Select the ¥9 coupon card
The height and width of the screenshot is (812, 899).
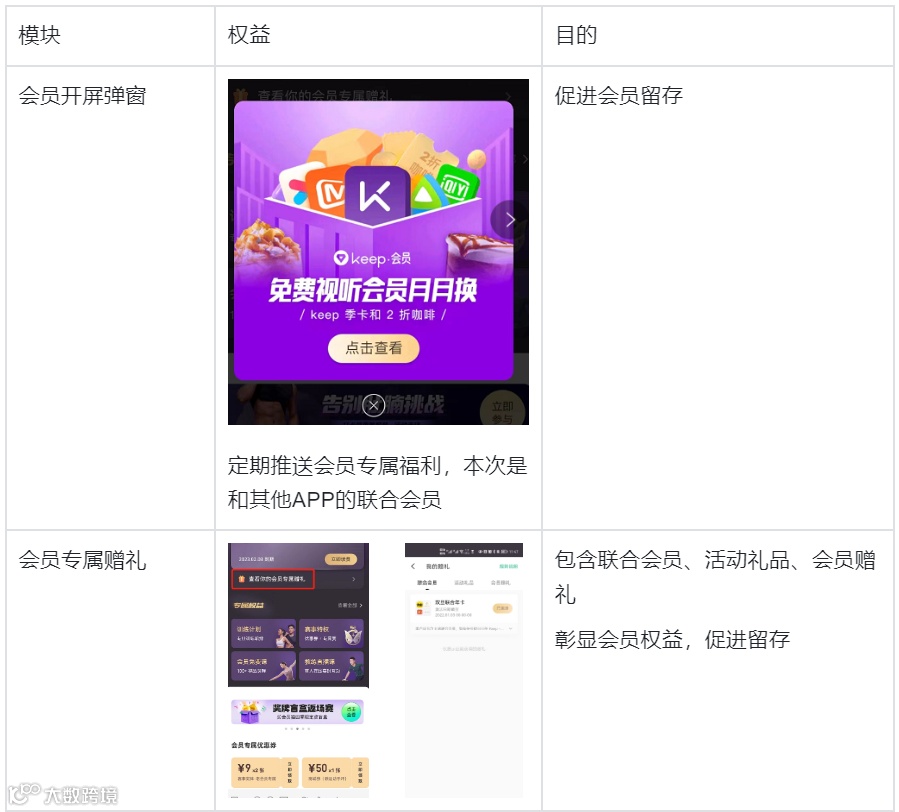(265, 772)
